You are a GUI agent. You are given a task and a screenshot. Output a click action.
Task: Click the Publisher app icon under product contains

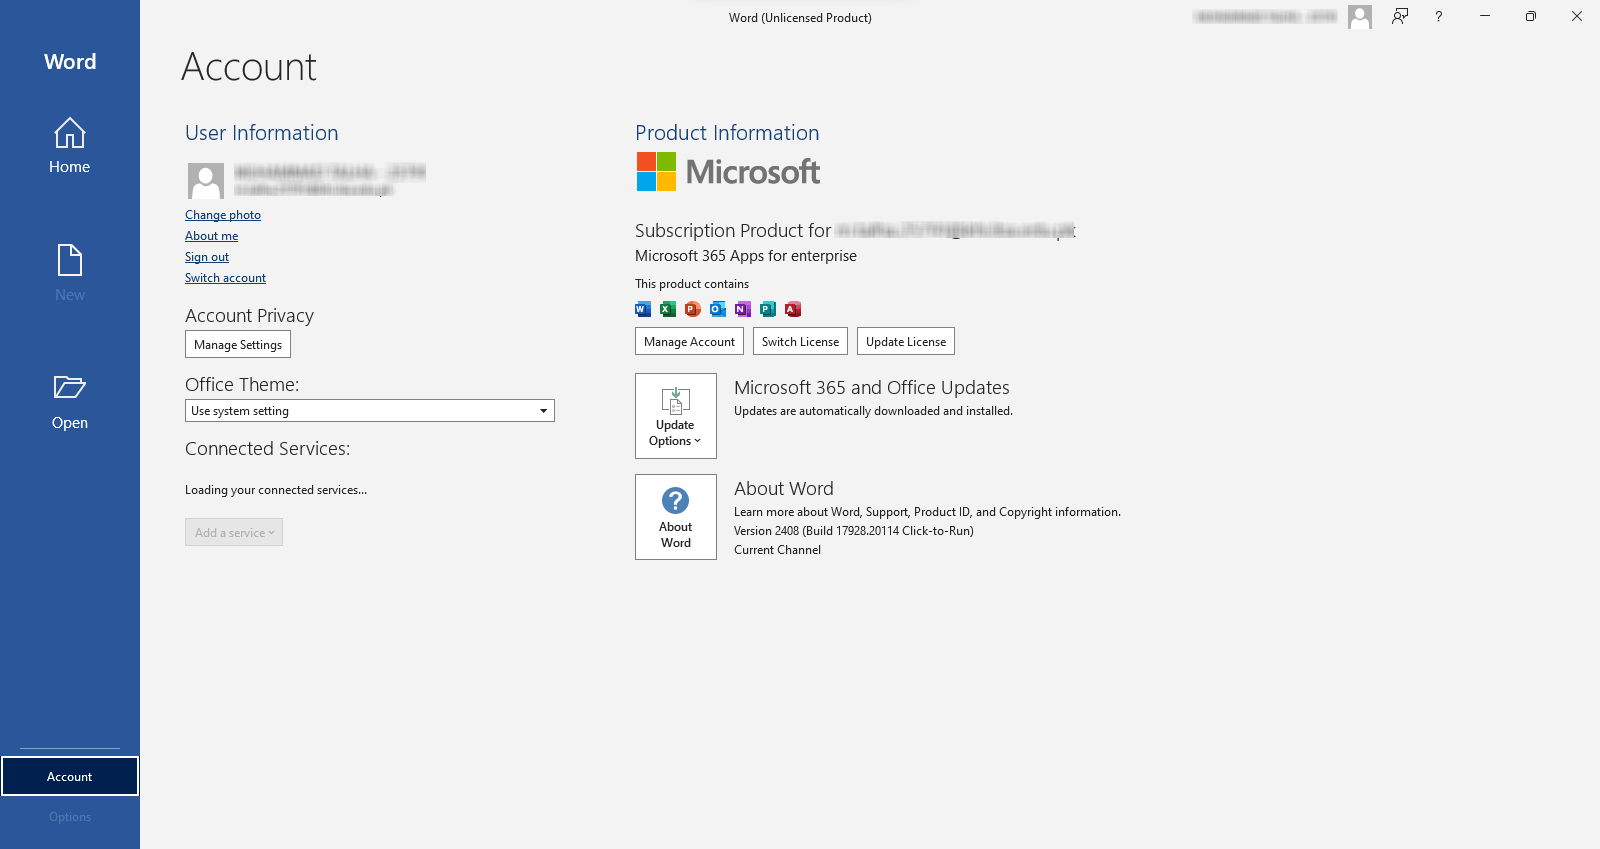[x=768, y=309]
